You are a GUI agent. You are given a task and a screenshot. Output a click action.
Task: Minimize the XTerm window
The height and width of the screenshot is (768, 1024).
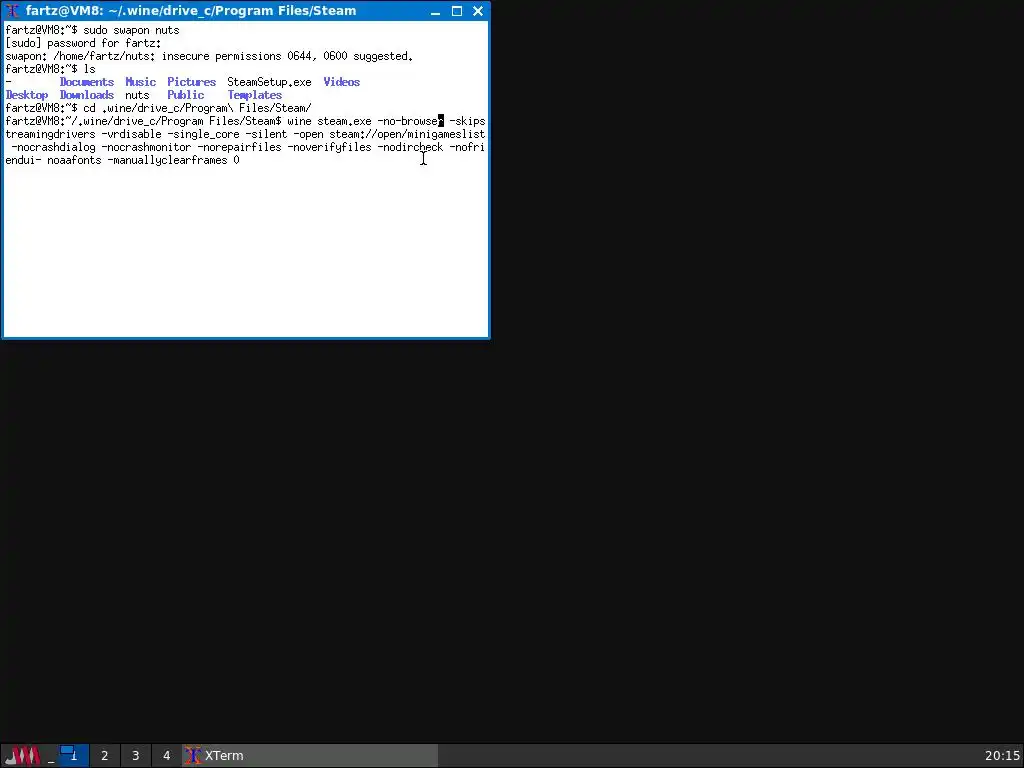tap(436, 11)
